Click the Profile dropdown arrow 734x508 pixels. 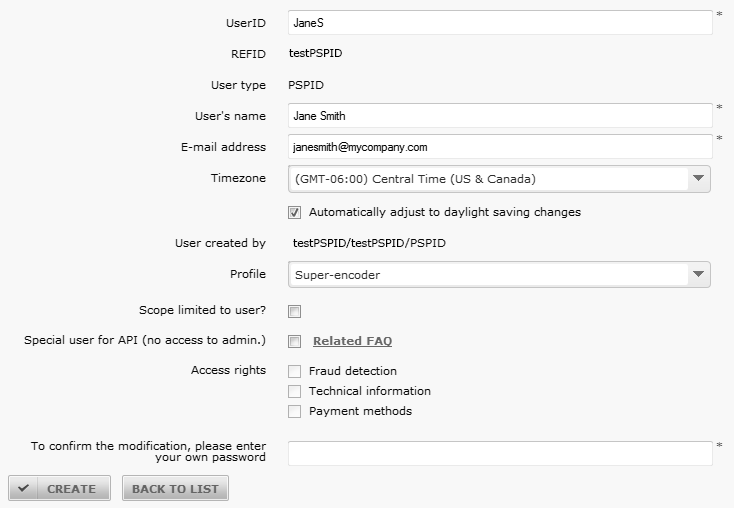pyautogui.click(x=698, y=274)
